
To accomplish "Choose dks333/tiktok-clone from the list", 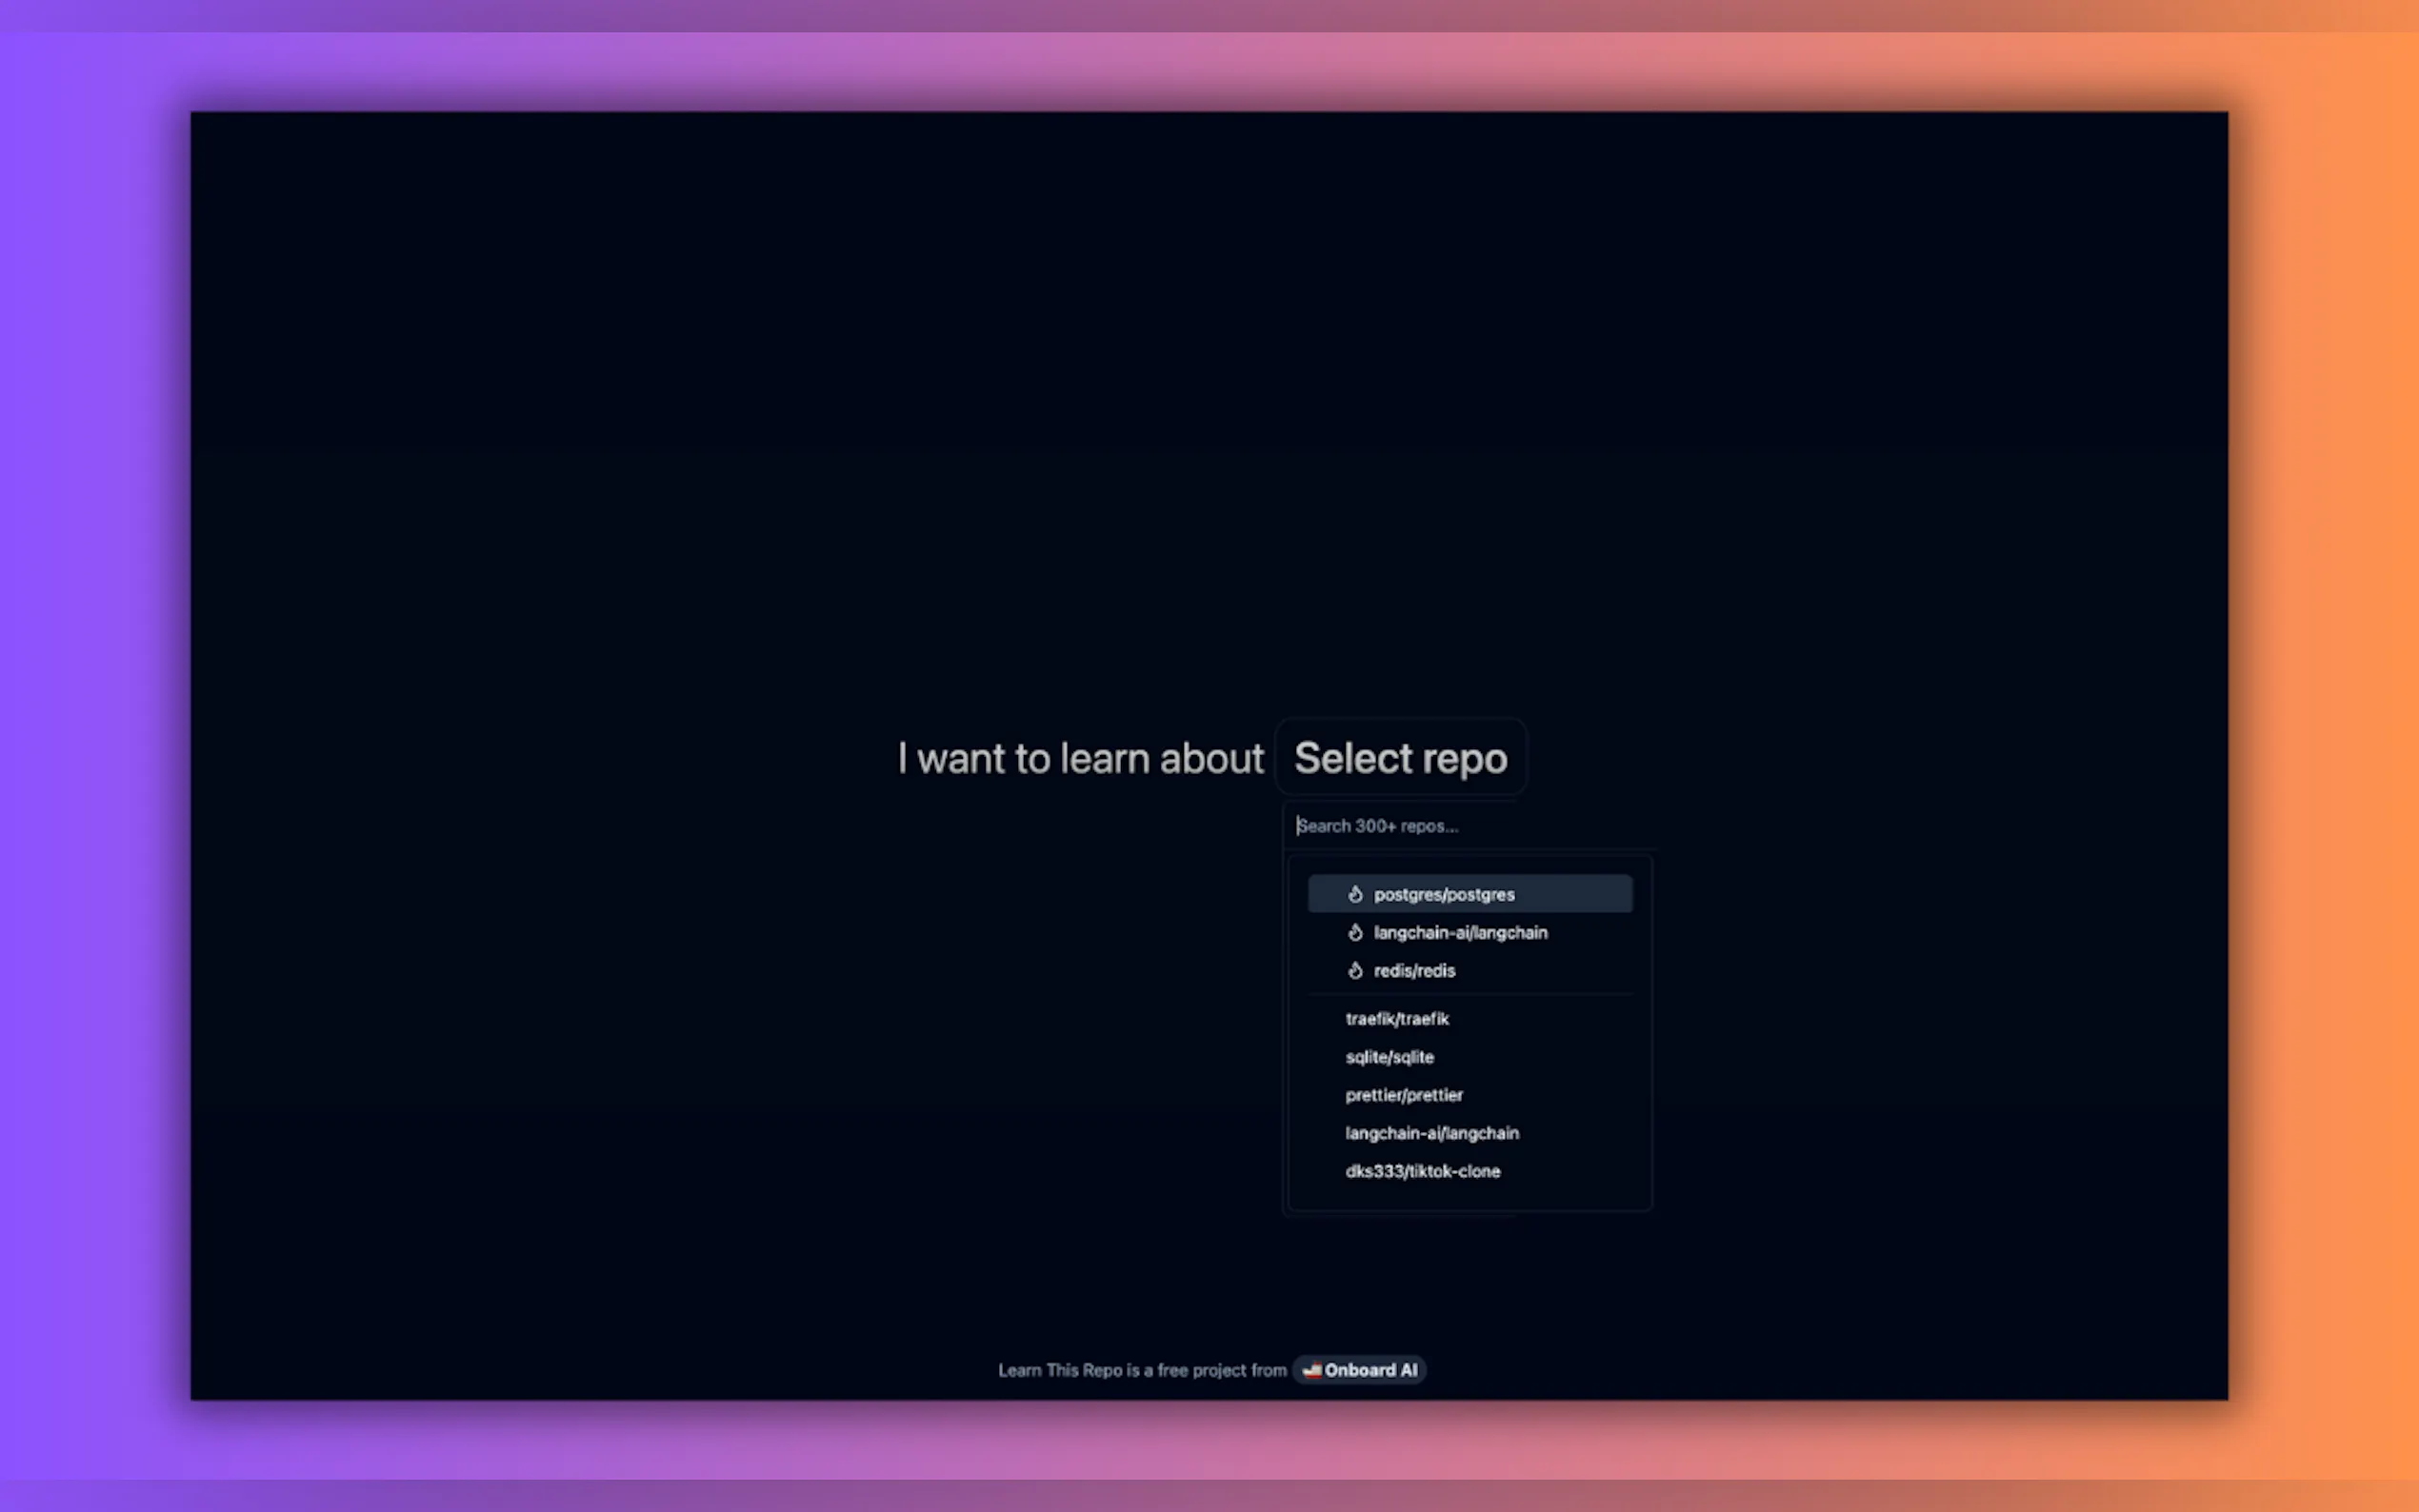I will 1422,1171.
